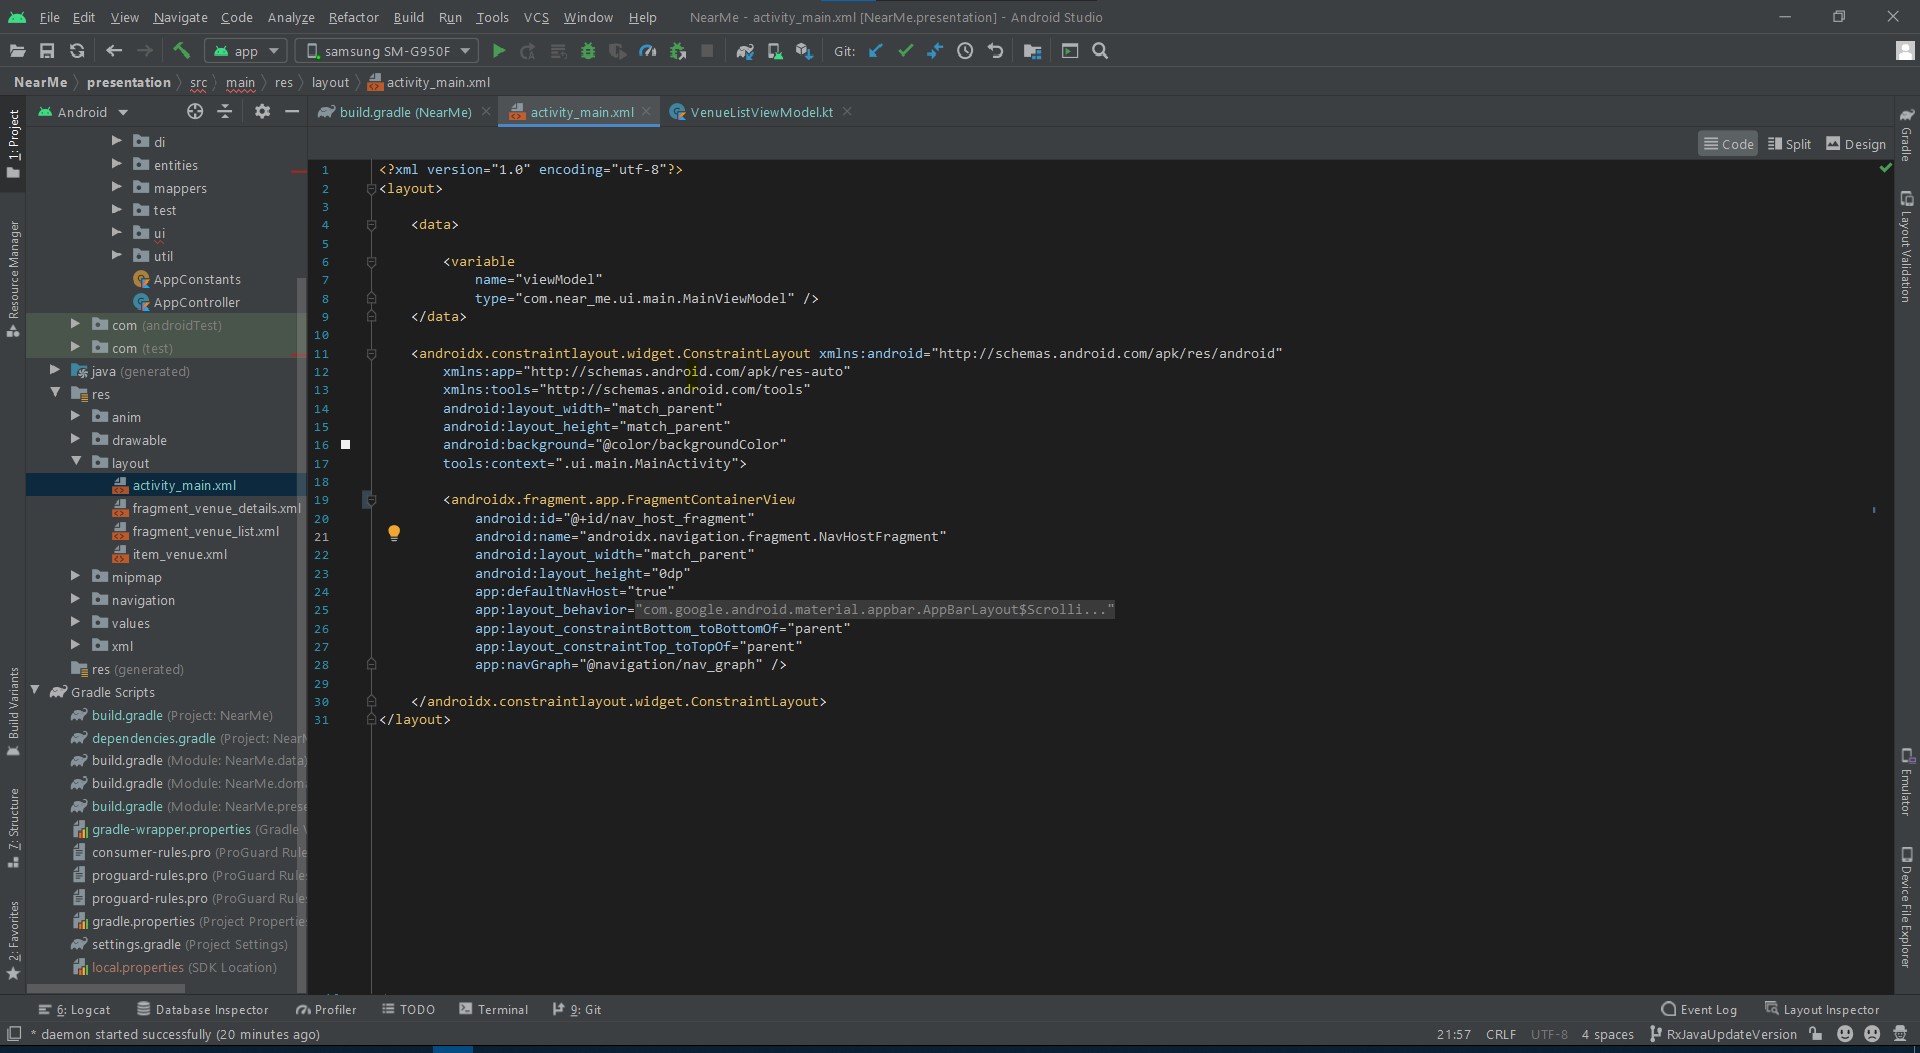Collapse the Gradle Scripts tree node
Screen dimensions: 1920x1053
[x=36, y=692]
